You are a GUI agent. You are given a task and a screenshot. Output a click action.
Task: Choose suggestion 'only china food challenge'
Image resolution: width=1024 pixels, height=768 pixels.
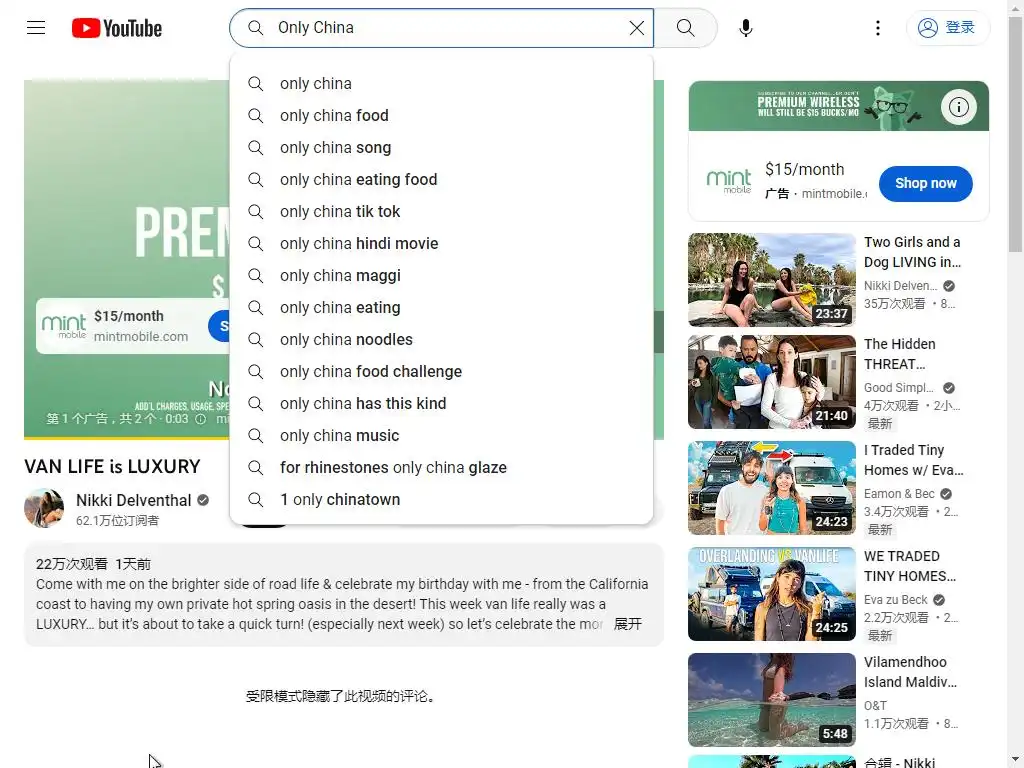[441, 372]
